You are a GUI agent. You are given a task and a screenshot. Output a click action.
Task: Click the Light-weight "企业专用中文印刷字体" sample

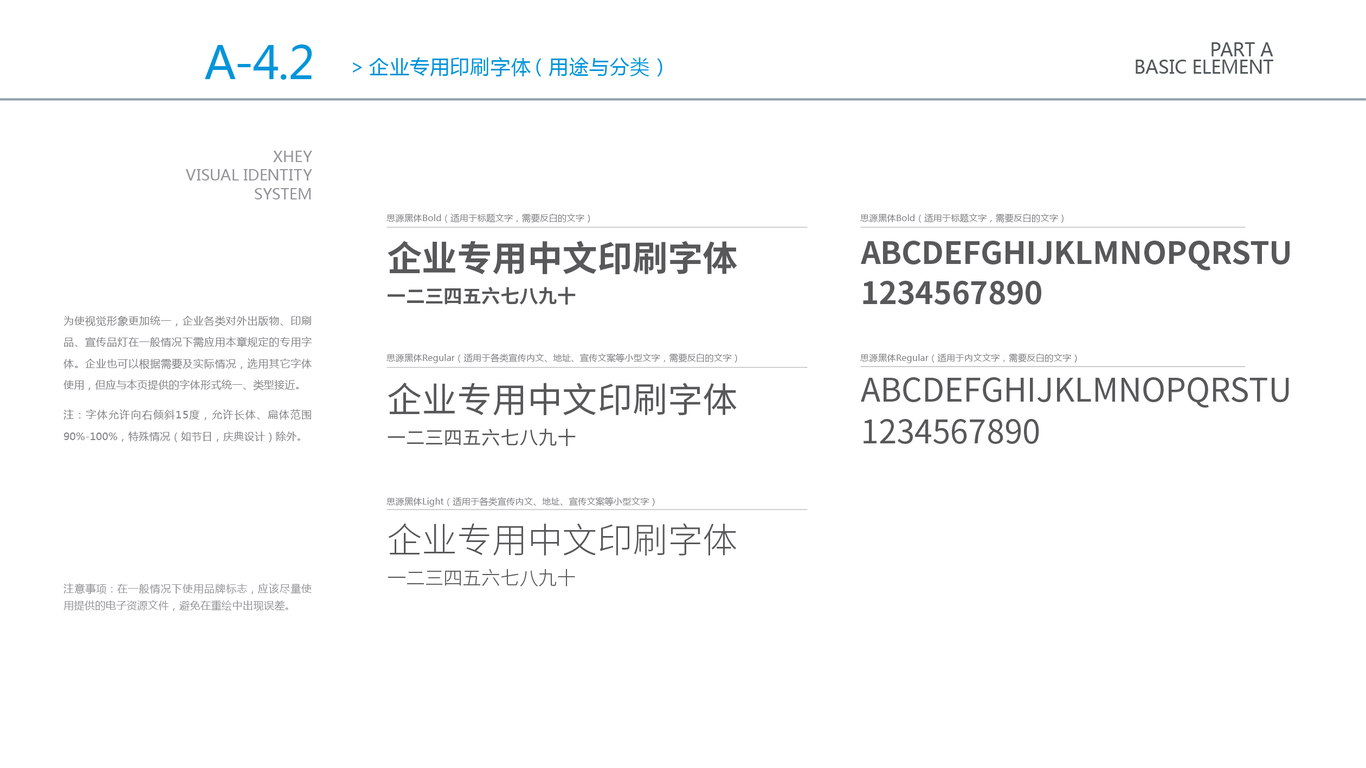[562, 540]
